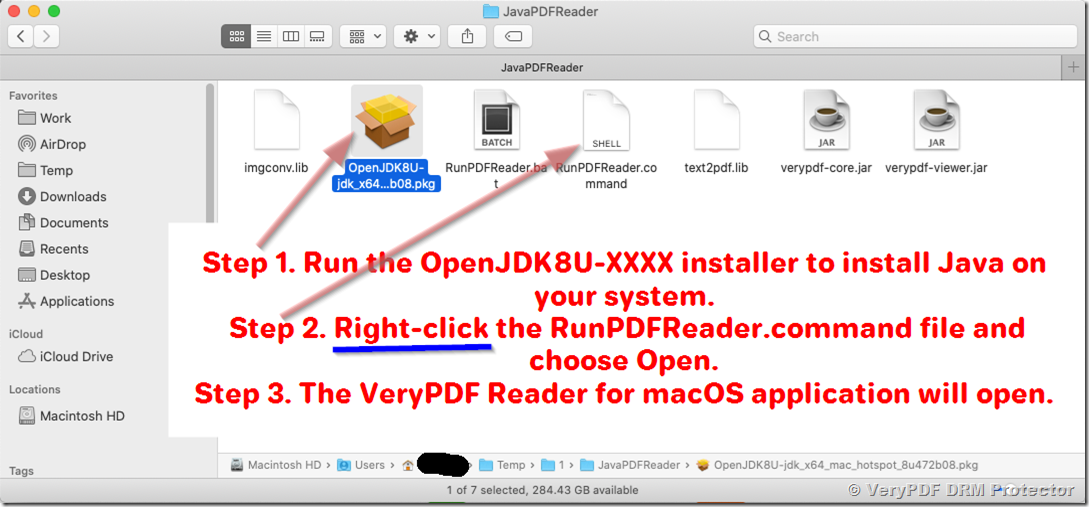Select the OpenJDK8U package installer icon

click(x=387, y=121)
